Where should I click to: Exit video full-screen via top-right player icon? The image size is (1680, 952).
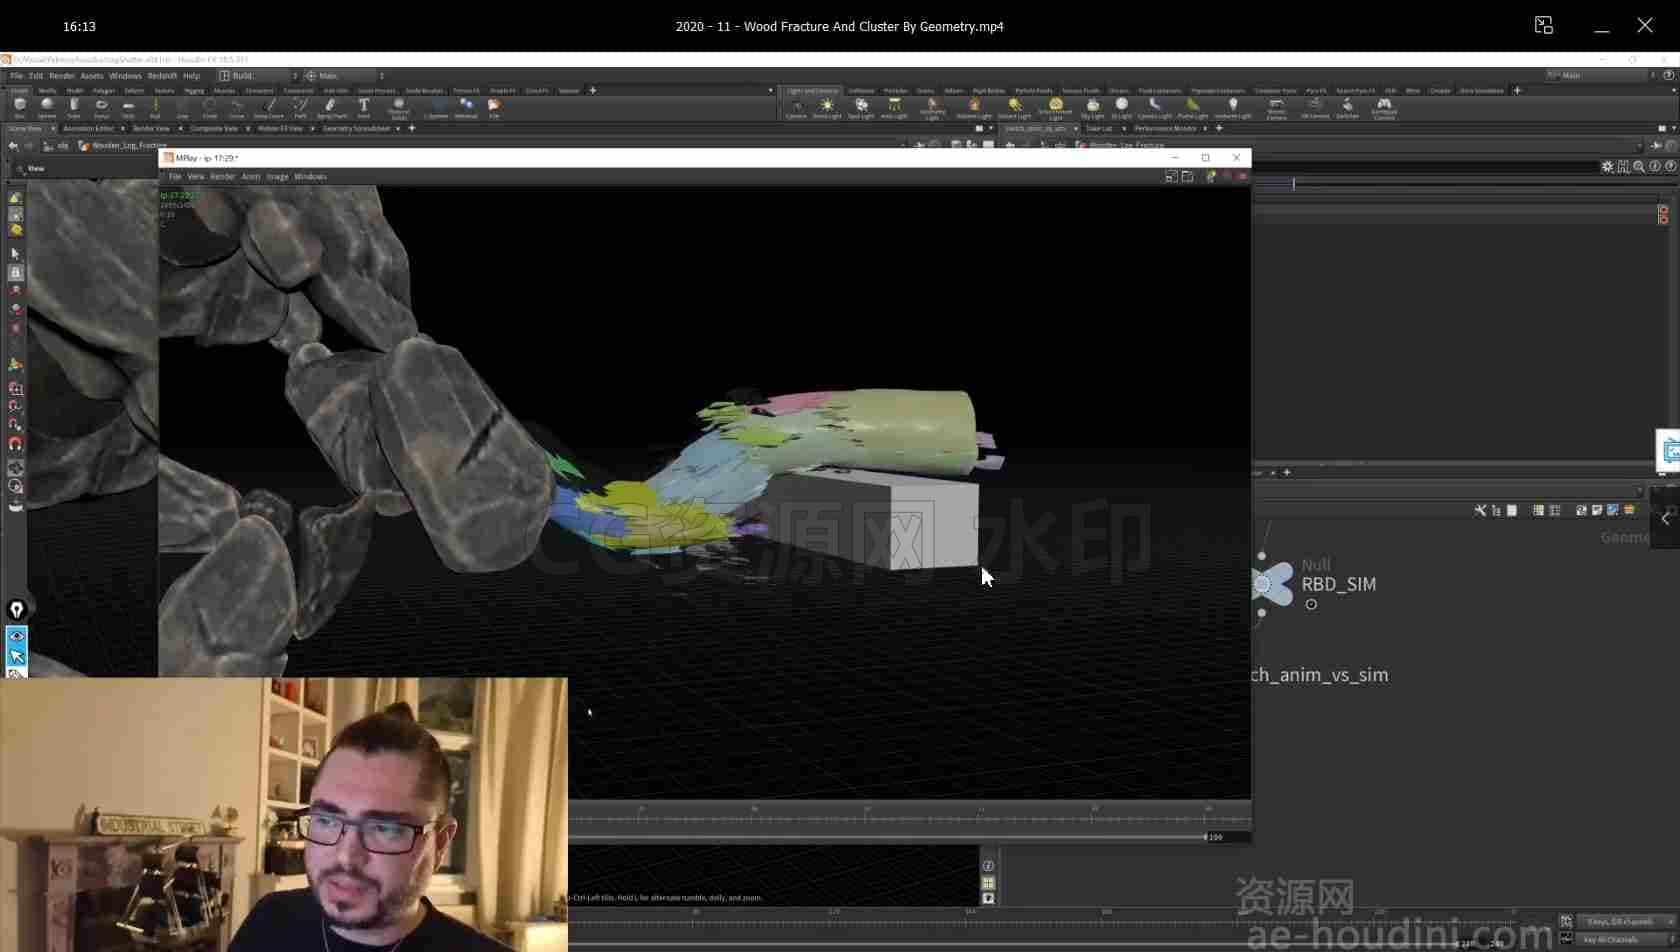[1544, 26]
